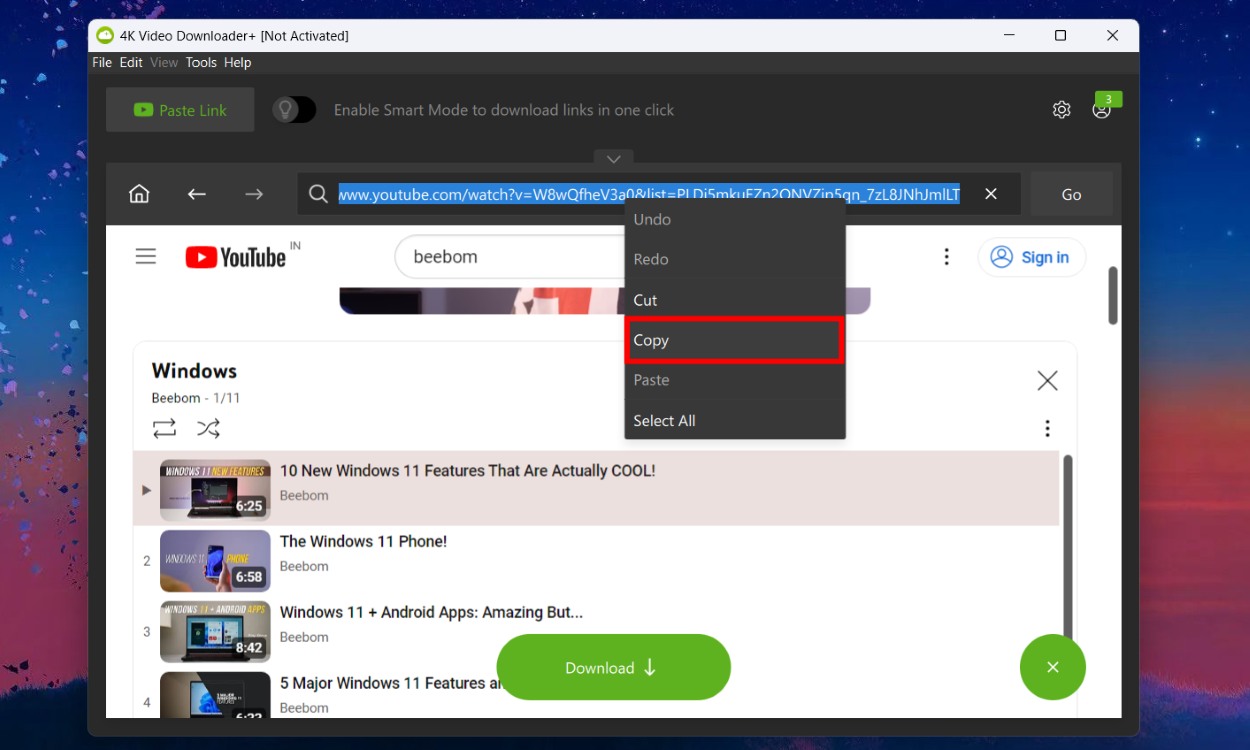Open the Windows 11 Phone video thumbnail
This screenshot has width=1250, height=750.
[x=214, y=561]
